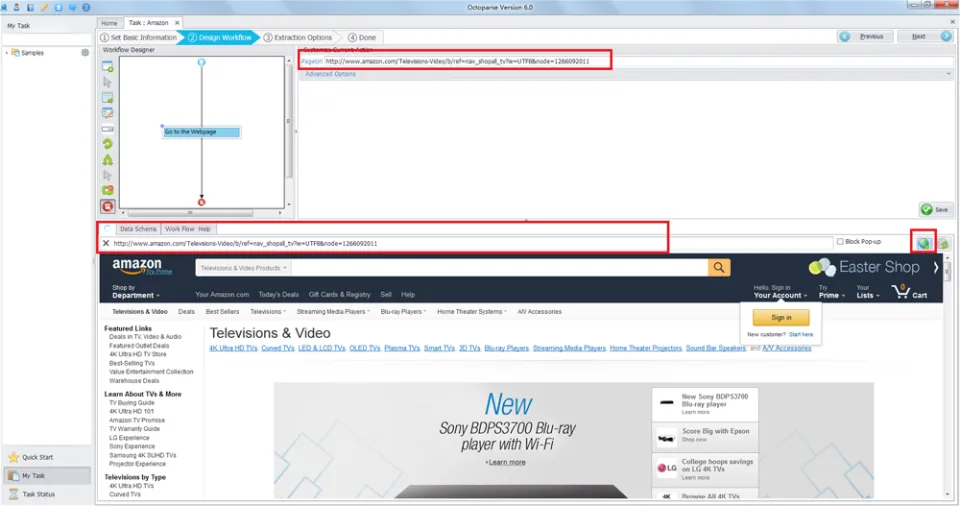Select the text input box workflow tool
960x506 pixels.
click(x=108, y=129)
